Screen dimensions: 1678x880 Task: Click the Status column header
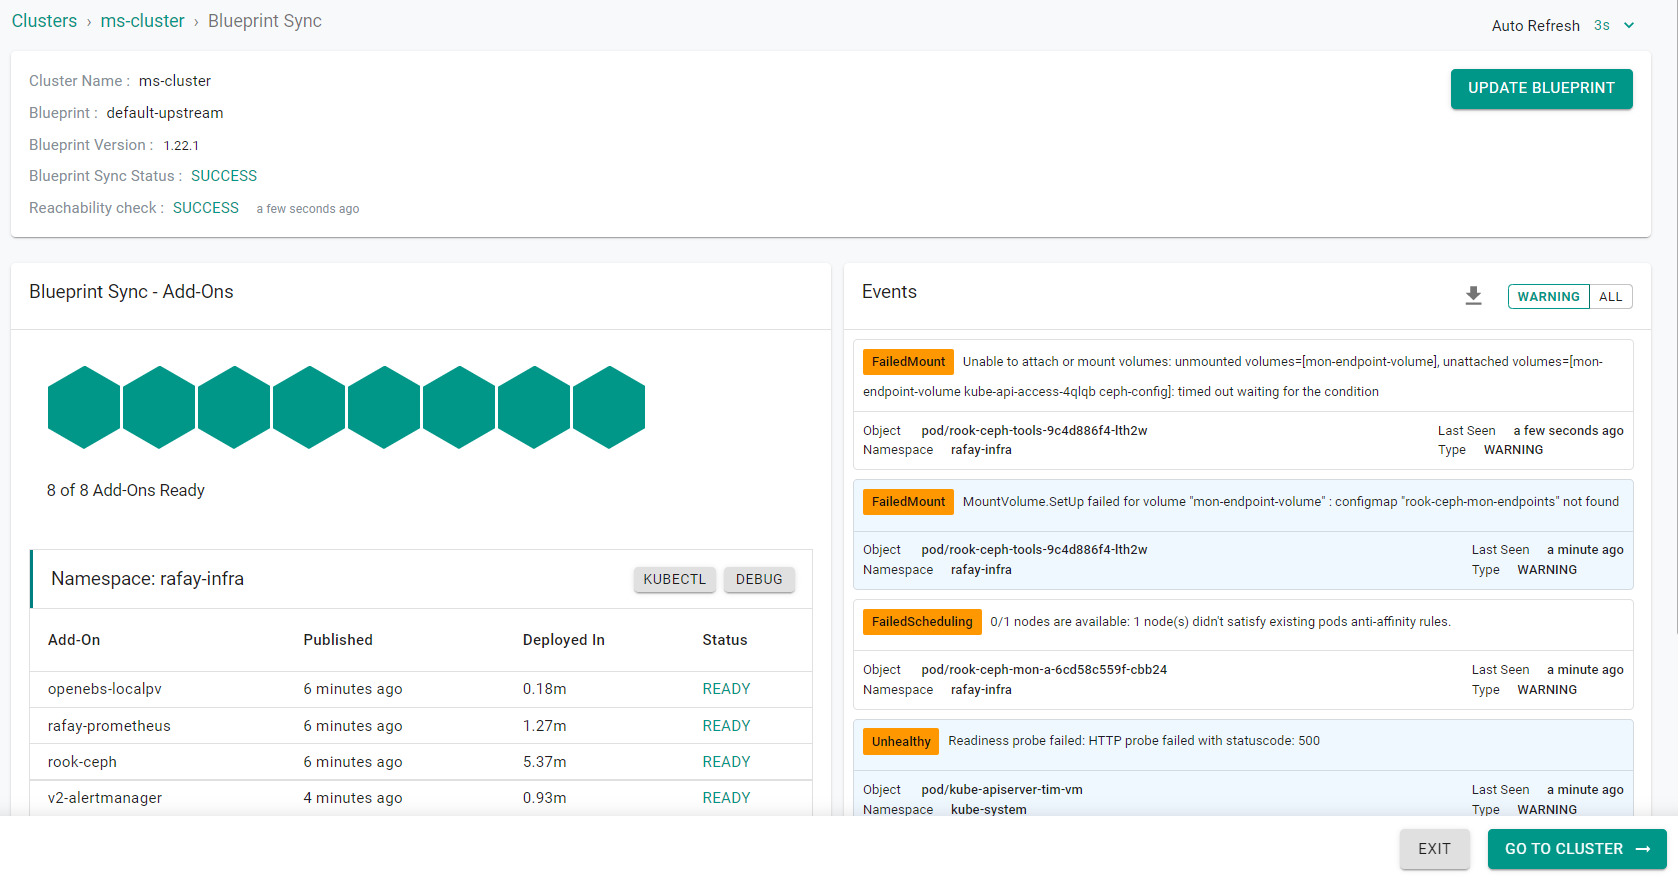(725, 640)
